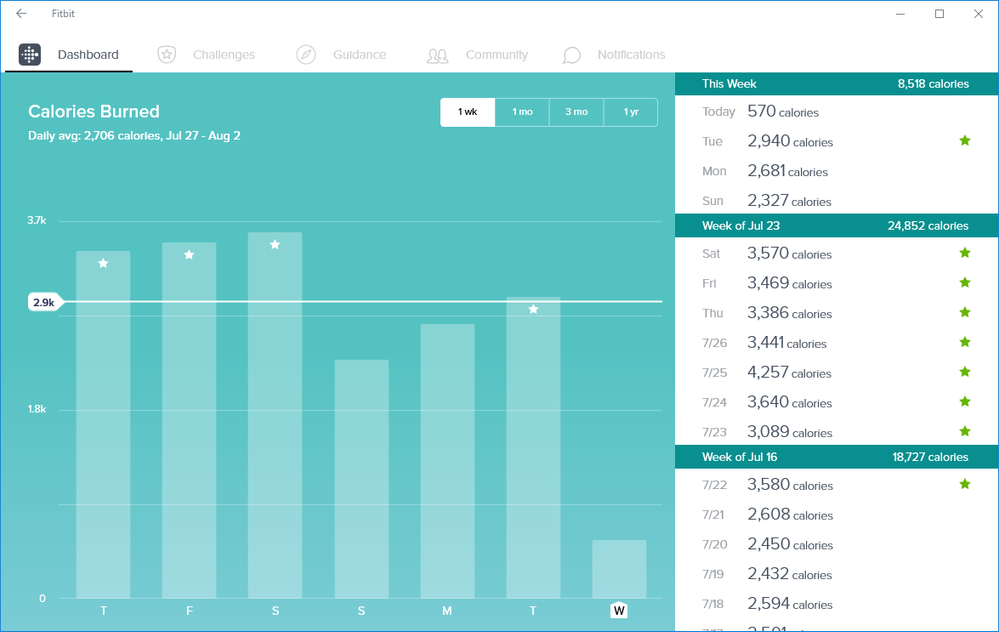Click the Week of Jul 16 header

[x=837, y=457]
